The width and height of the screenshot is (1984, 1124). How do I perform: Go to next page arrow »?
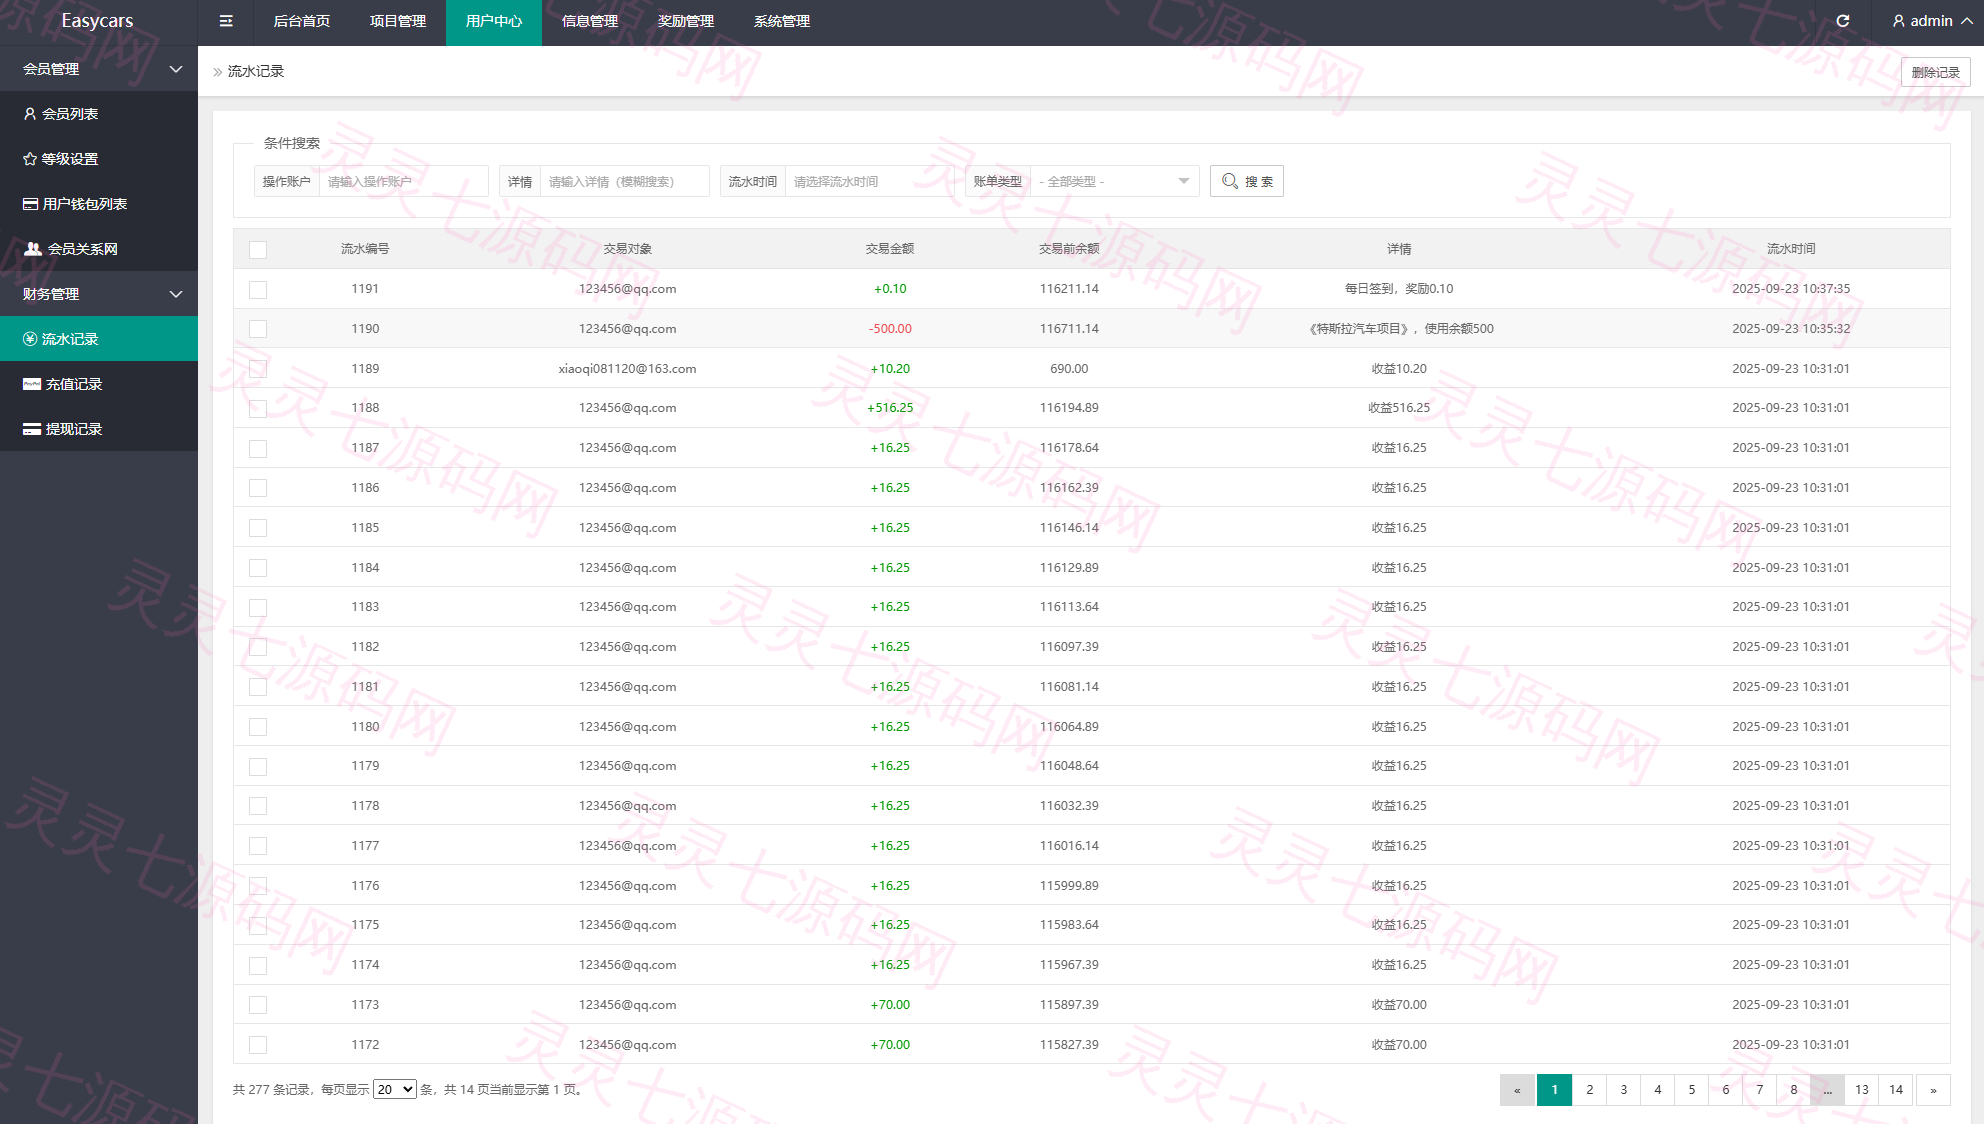1933,1090
